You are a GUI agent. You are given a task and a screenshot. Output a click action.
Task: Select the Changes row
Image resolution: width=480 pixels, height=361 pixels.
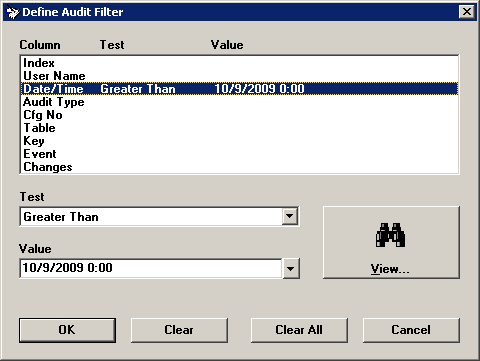tap(240, 167)
